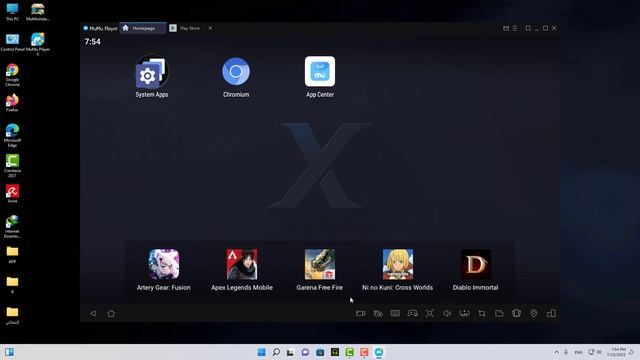
Task: Open Windows widgets button
Action: [x=9, y=352]
